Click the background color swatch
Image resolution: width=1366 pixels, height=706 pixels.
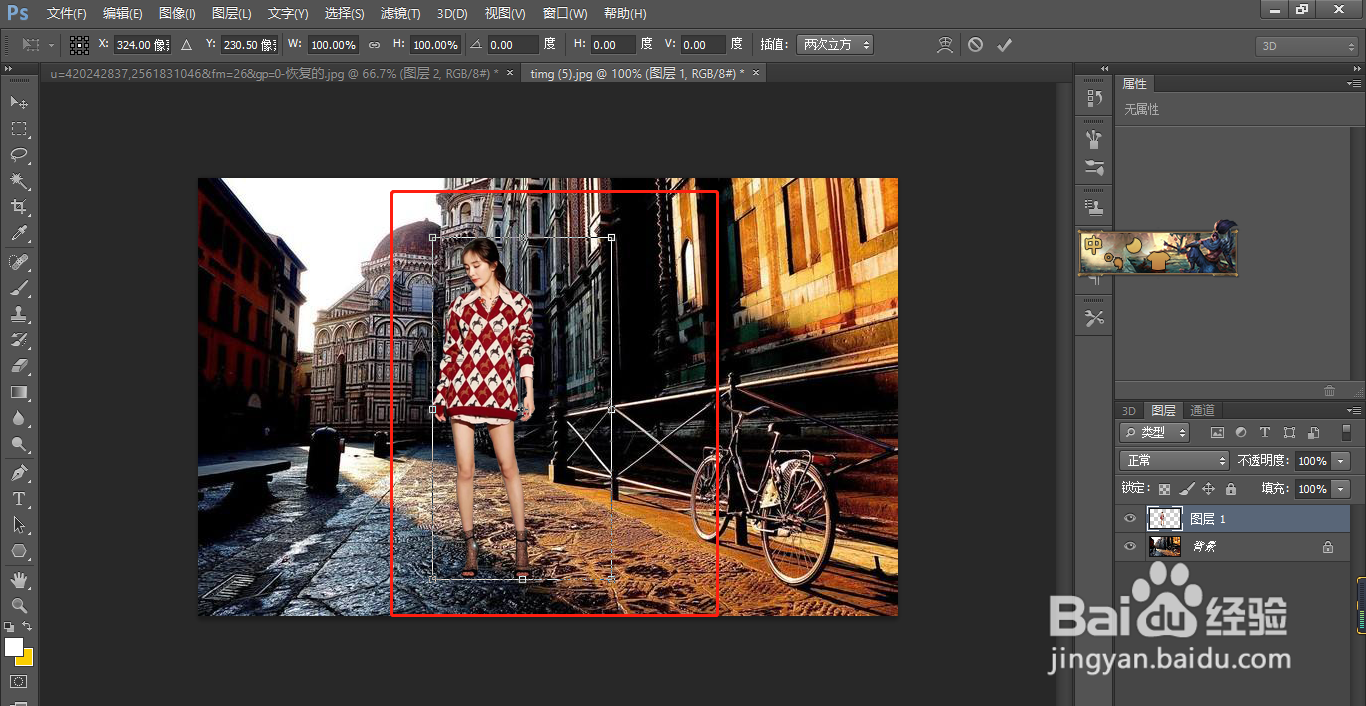coord(26,658)
